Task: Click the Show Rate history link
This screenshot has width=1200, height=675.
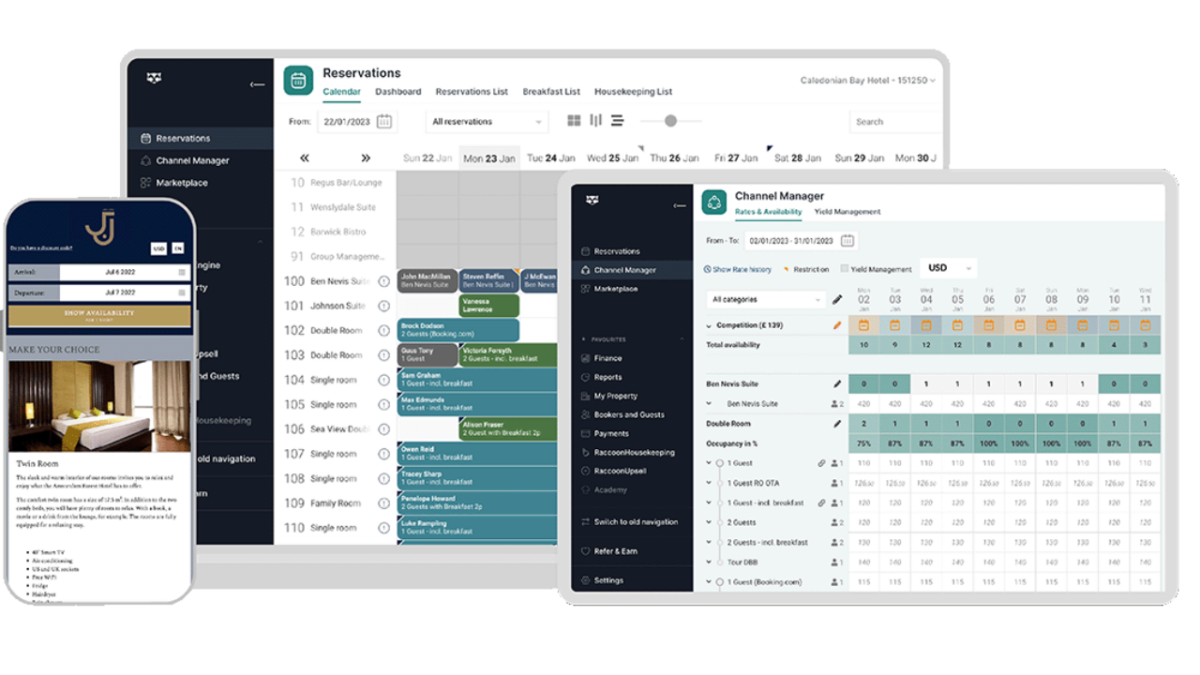Action: pyautogui.click(x=738, y=270)
